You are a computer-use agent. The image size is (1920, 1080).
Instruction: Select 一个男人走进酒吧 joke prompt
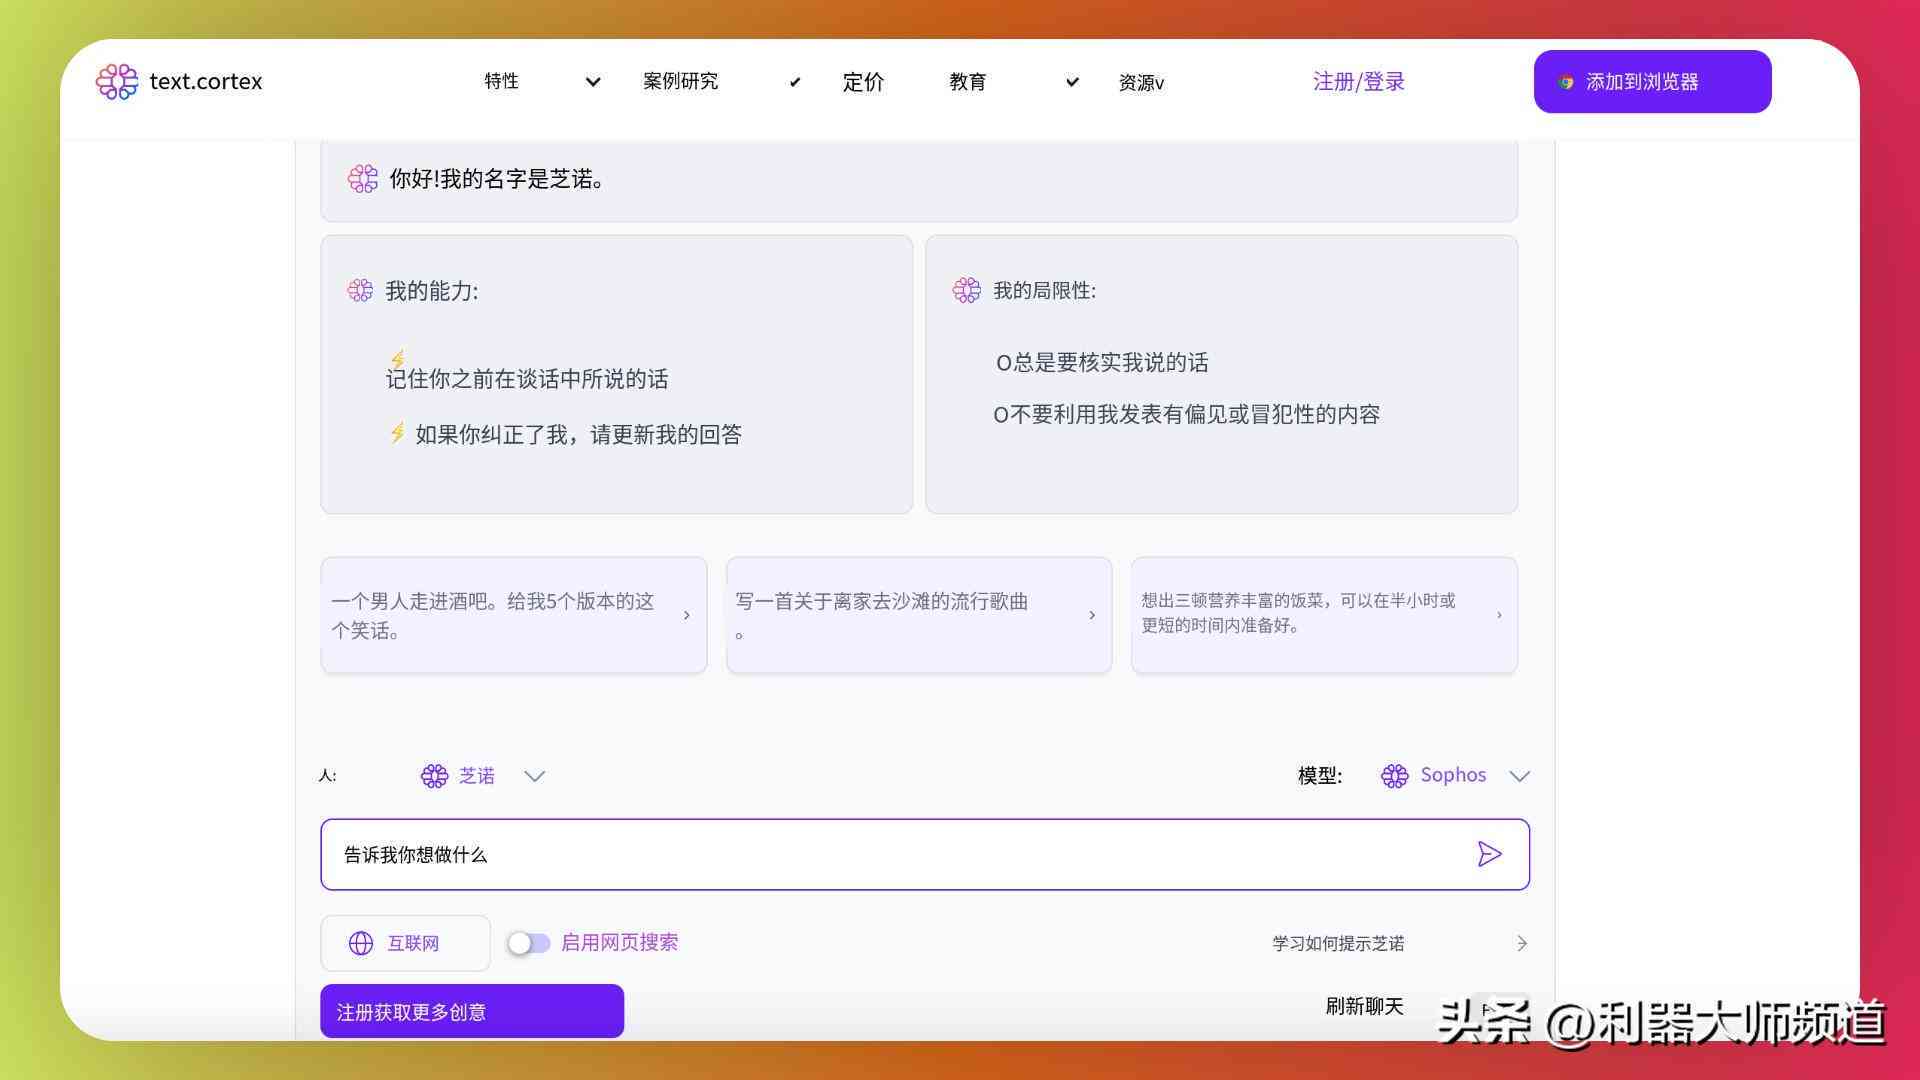coord(513,613)
